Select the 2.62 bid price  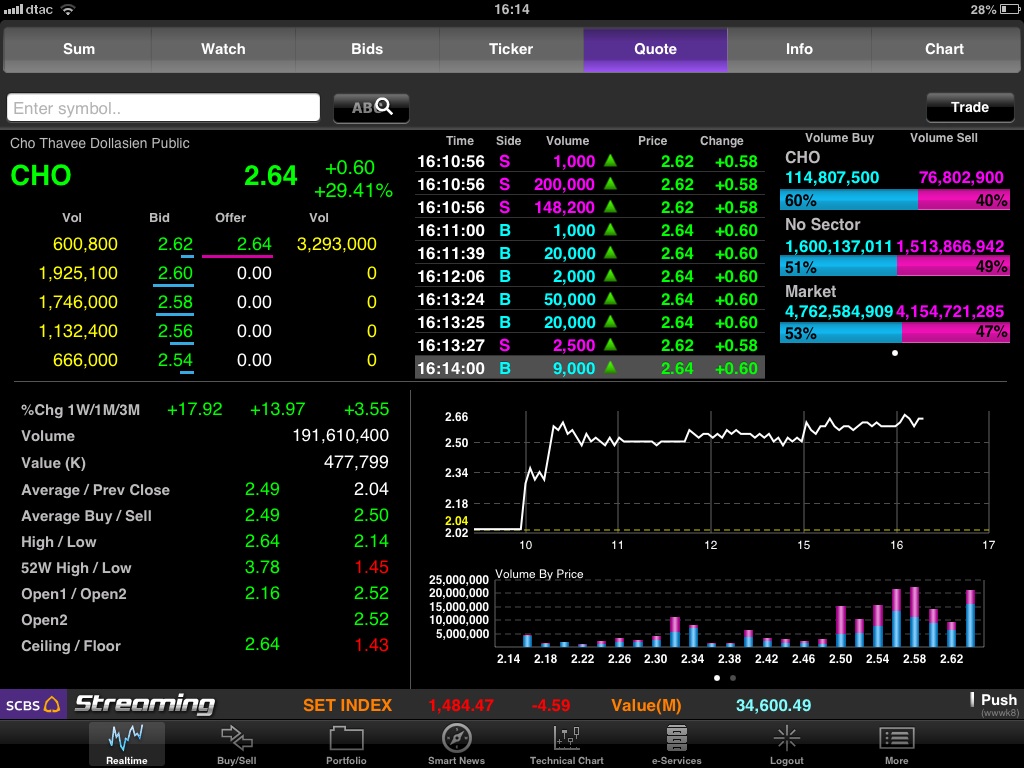coord(175,244)
